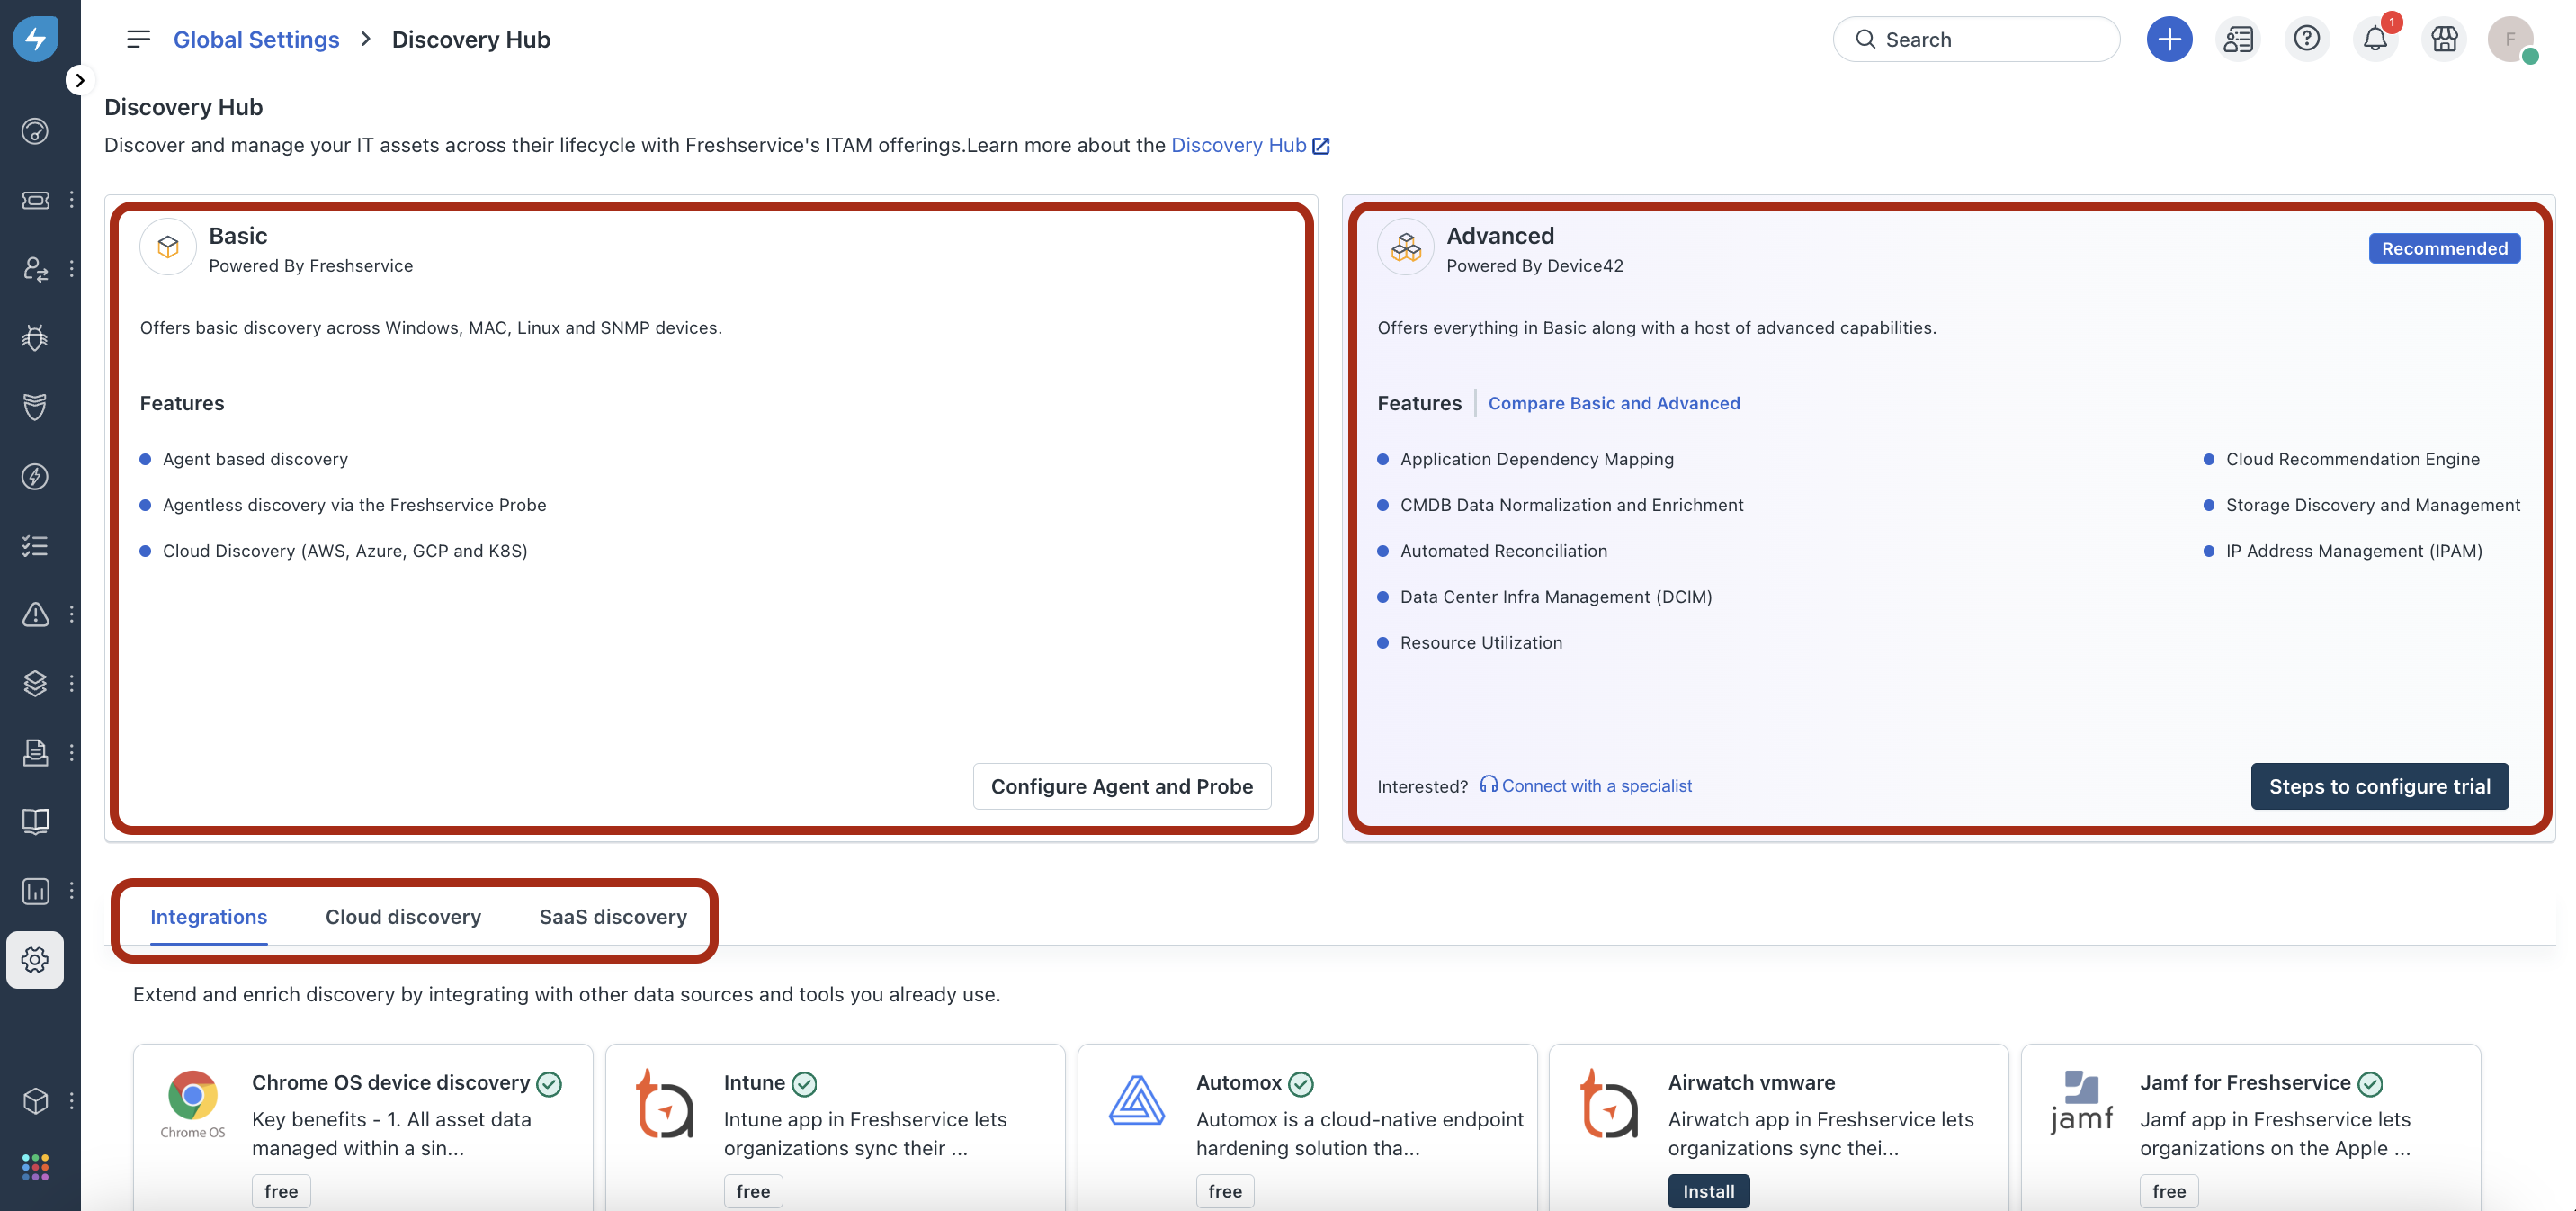Open the notifications bell icon
The image size is (2576, 1211).
[2375, 39]
